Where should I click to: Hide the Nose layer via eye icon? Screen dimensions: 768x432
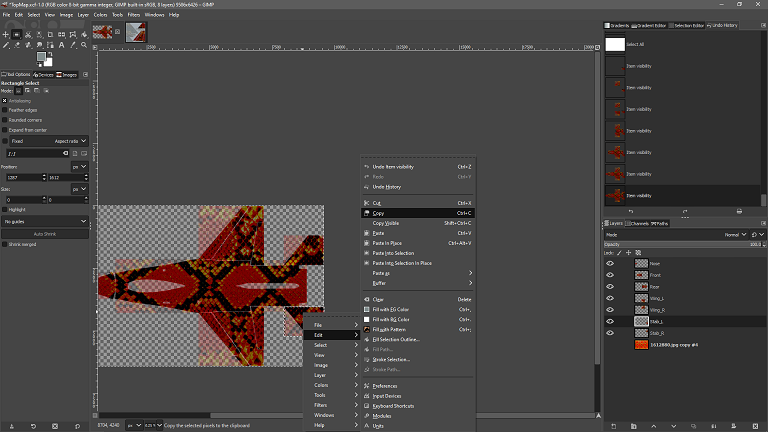pyautogui.click(x=610, y=263)
